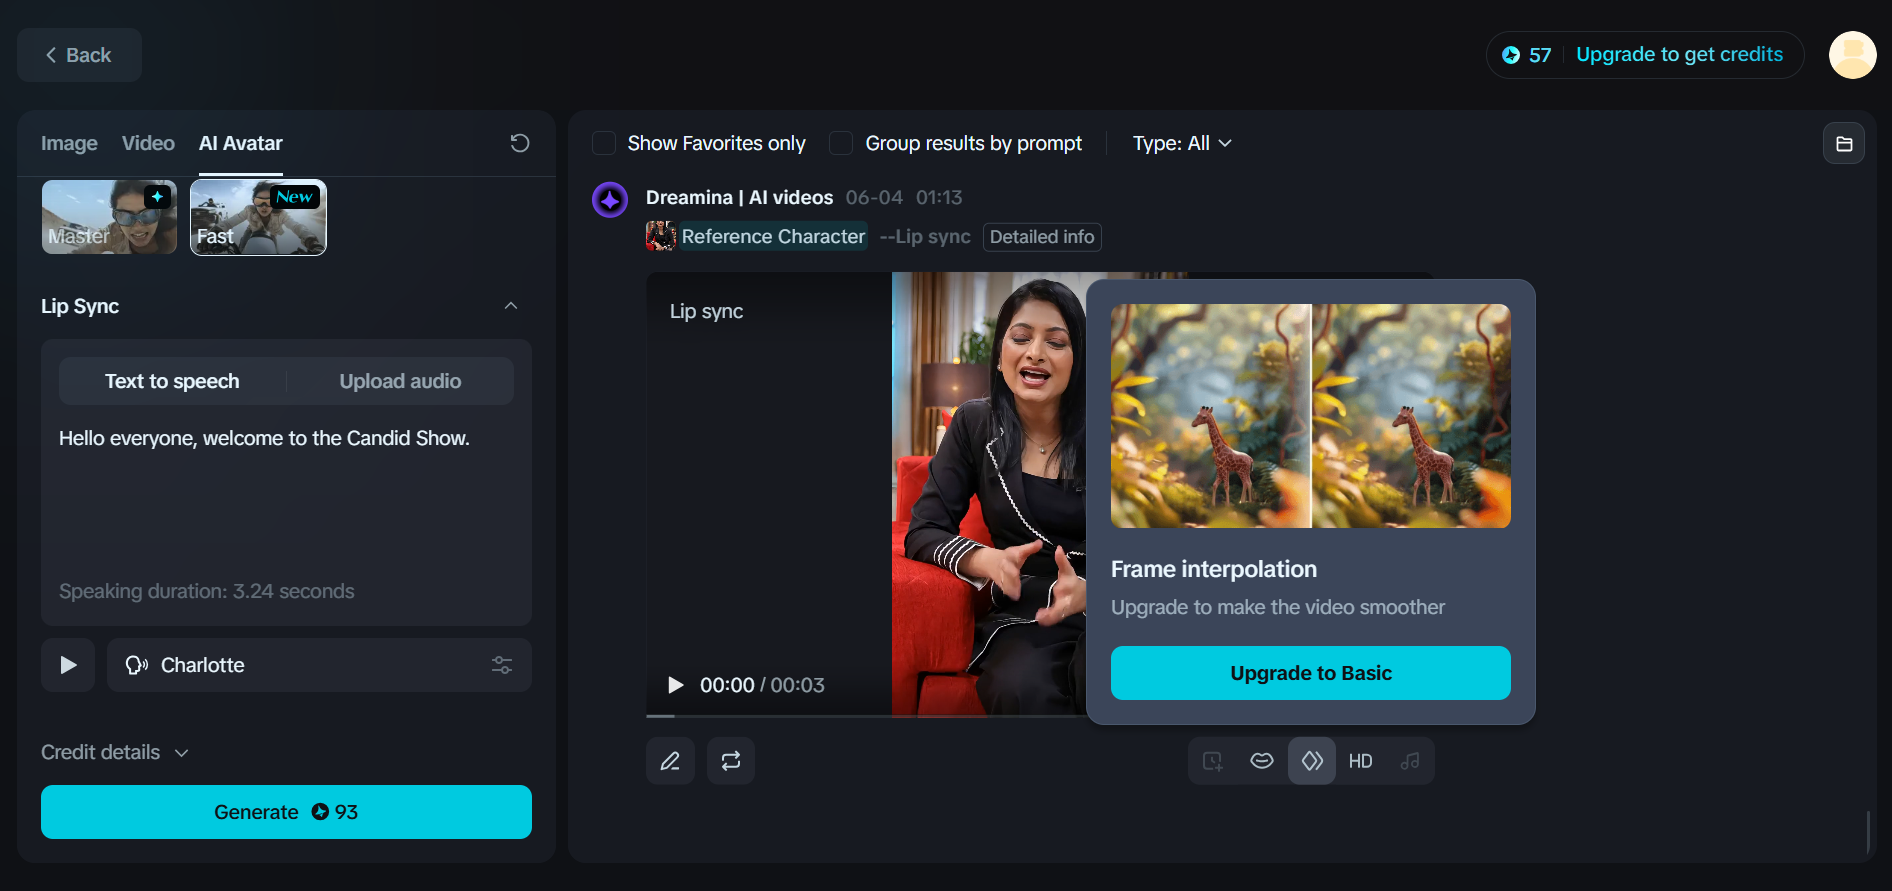Image resolution: width=1892 pixels, height=891 pixels.
Task: Click the results panel vertical scrollbar
Action: [x=1868, y=832]
